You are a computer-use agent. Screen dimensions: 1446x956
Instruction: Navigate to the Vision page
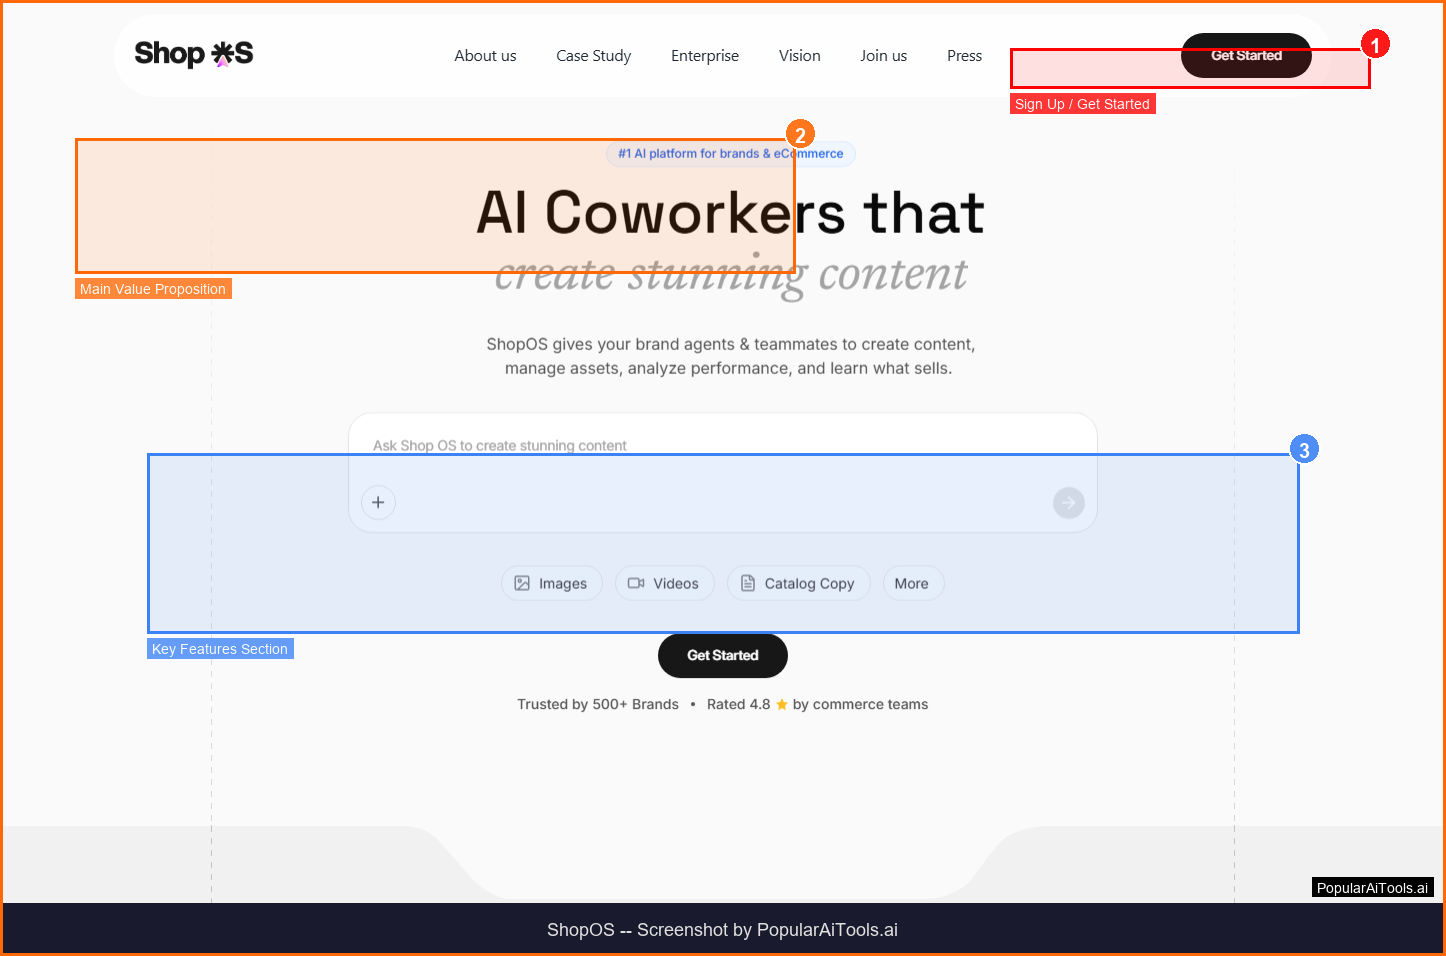[x=799, y=56]
